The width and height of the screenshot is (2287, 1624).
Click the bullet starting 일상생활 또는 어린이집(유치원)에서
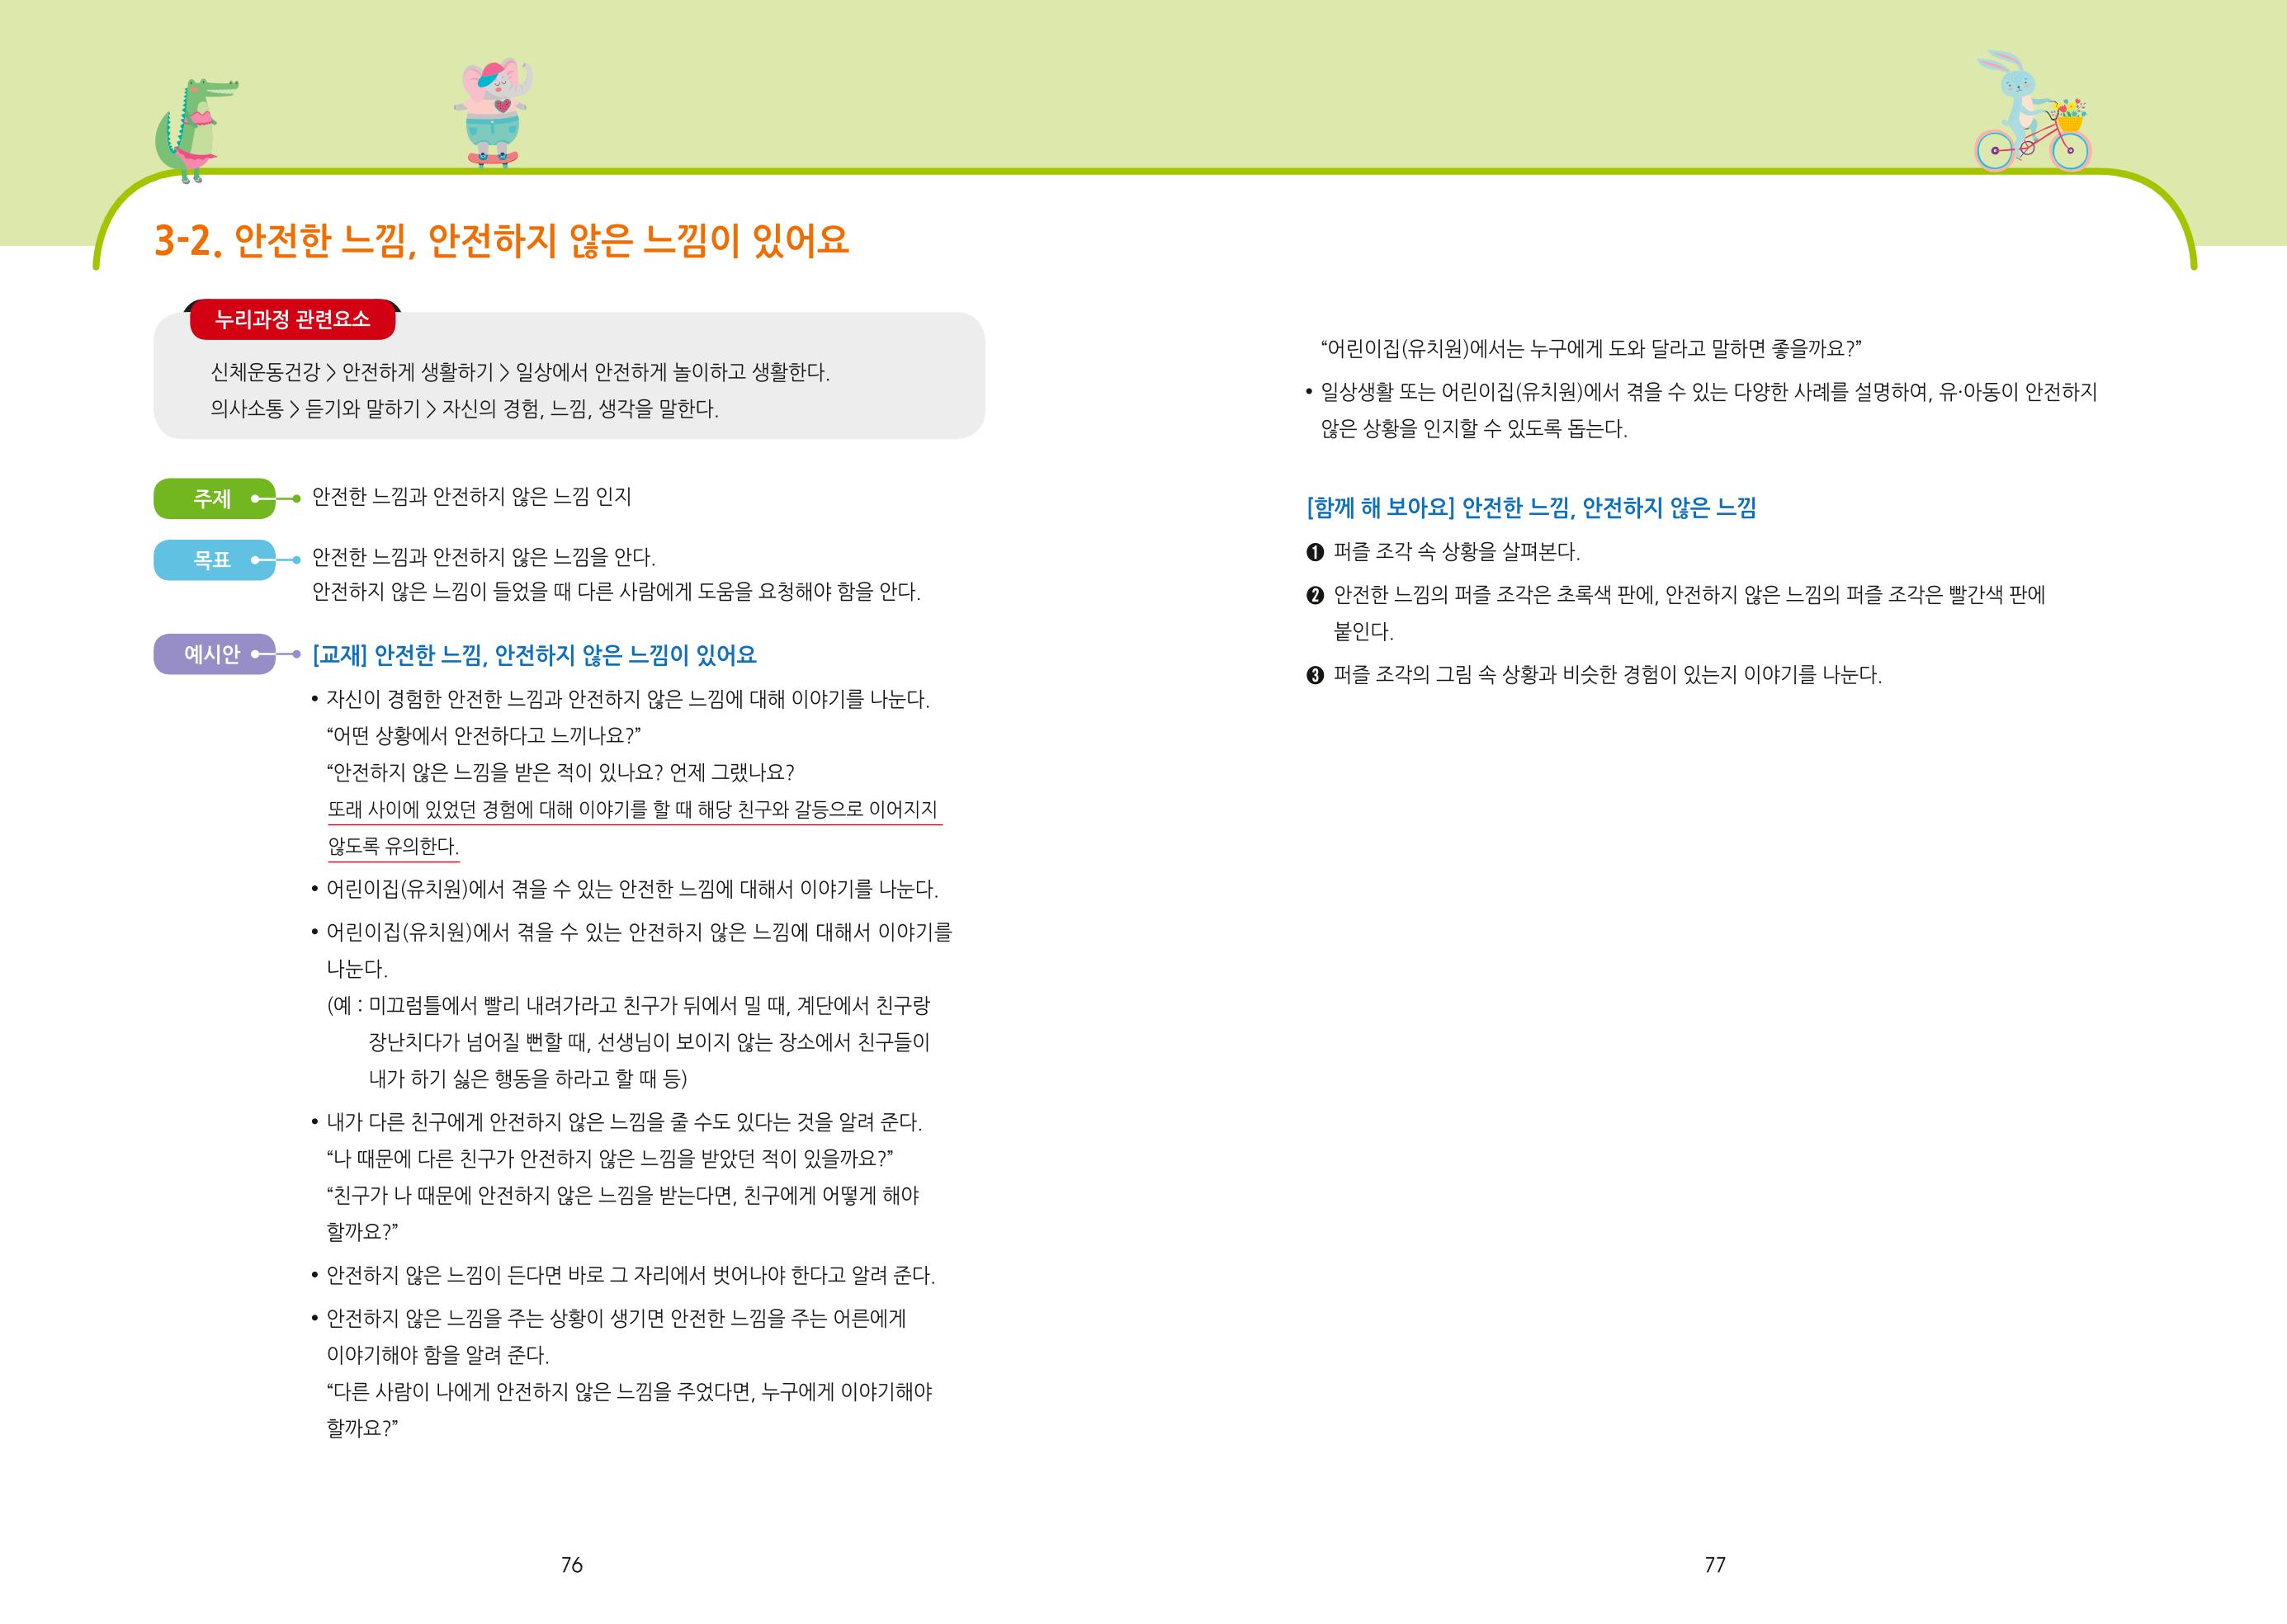(1701, 392)
